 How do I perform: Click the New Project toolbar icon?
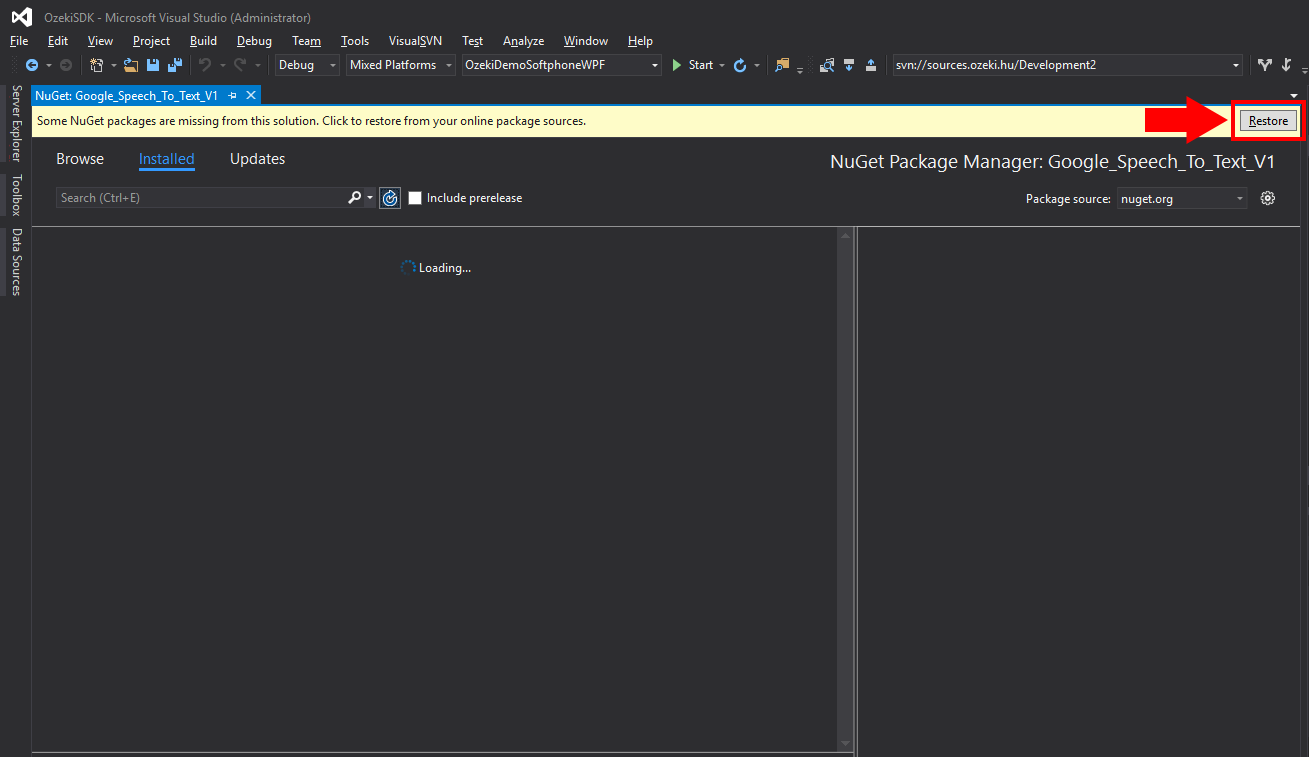[97, 65]
